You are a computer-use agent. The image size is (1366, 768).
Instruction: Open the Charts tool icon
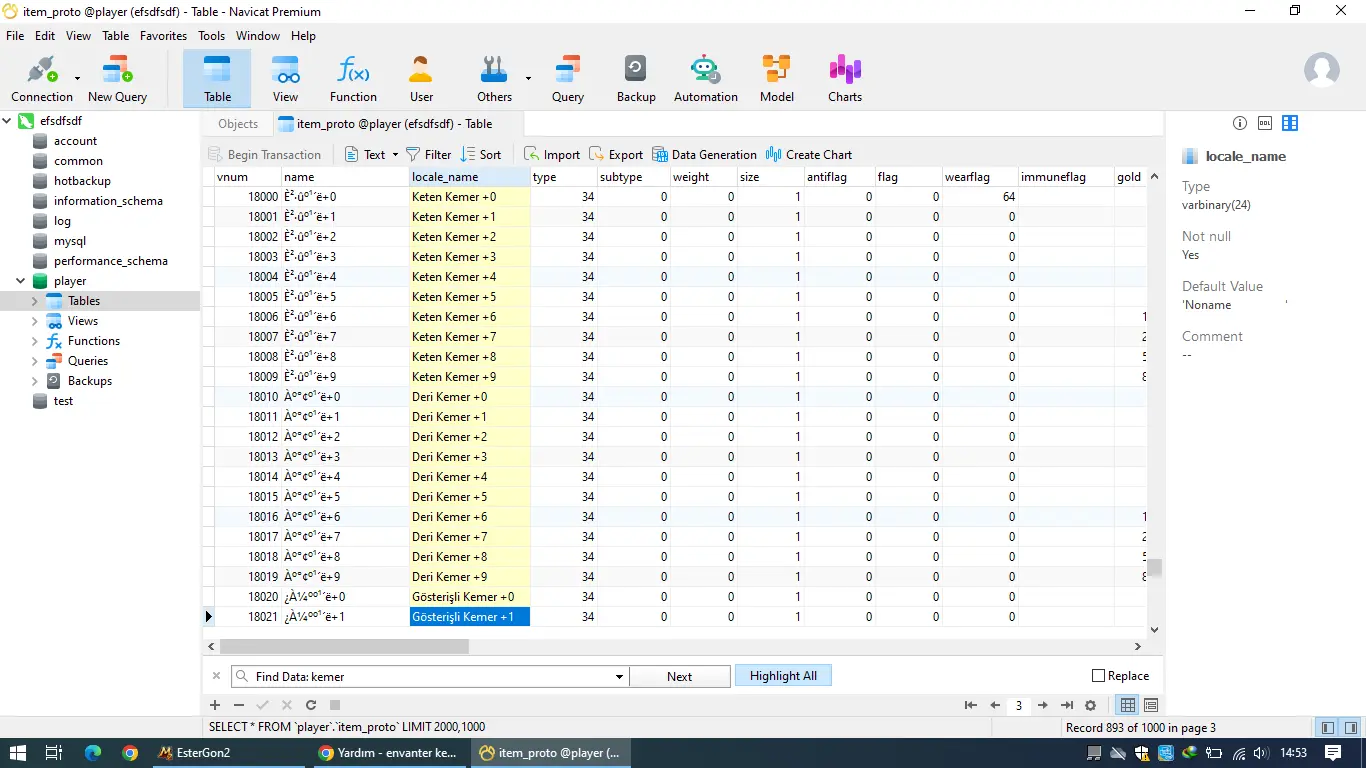[845, 79]
